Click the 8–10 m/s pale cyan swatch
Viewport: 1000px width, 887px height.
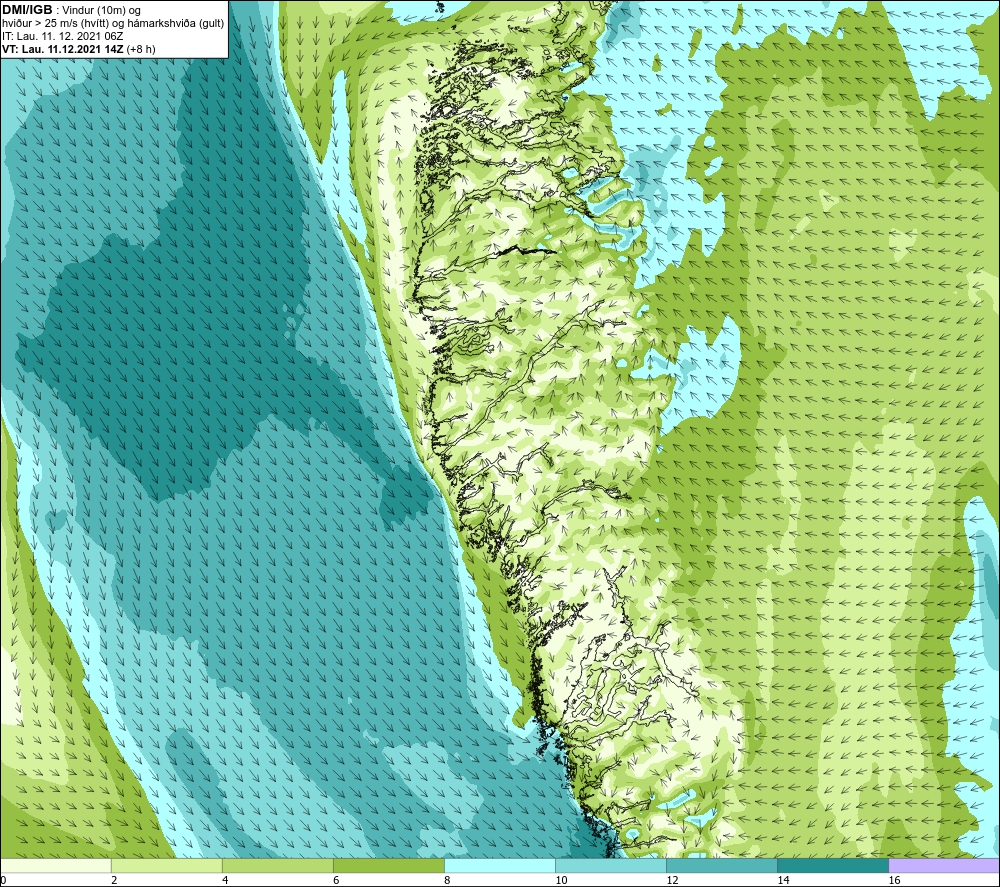[500, 866]
